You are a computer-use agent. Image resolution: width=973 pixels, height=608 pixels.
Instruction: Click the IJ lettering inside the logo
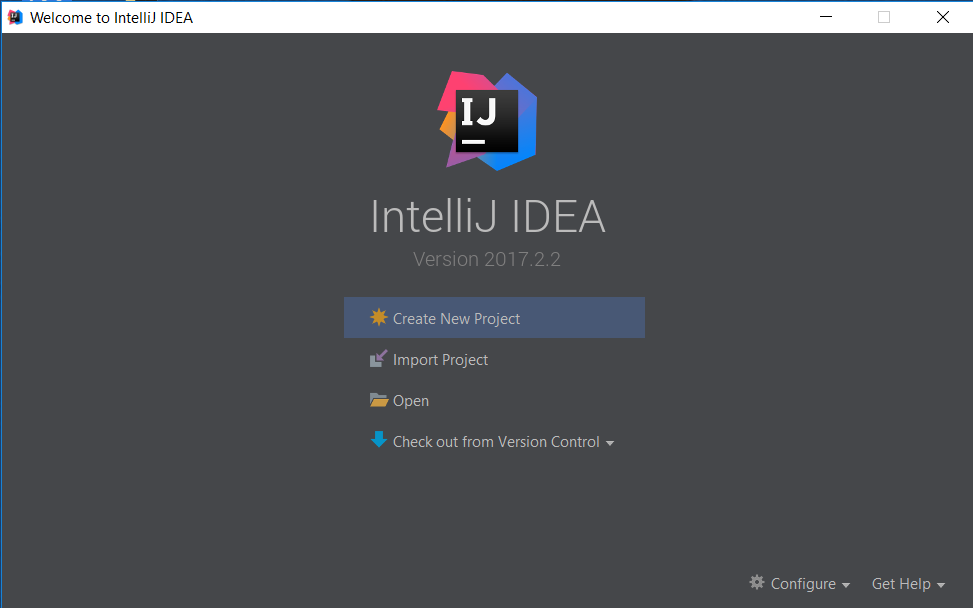[x=487, y=119]
